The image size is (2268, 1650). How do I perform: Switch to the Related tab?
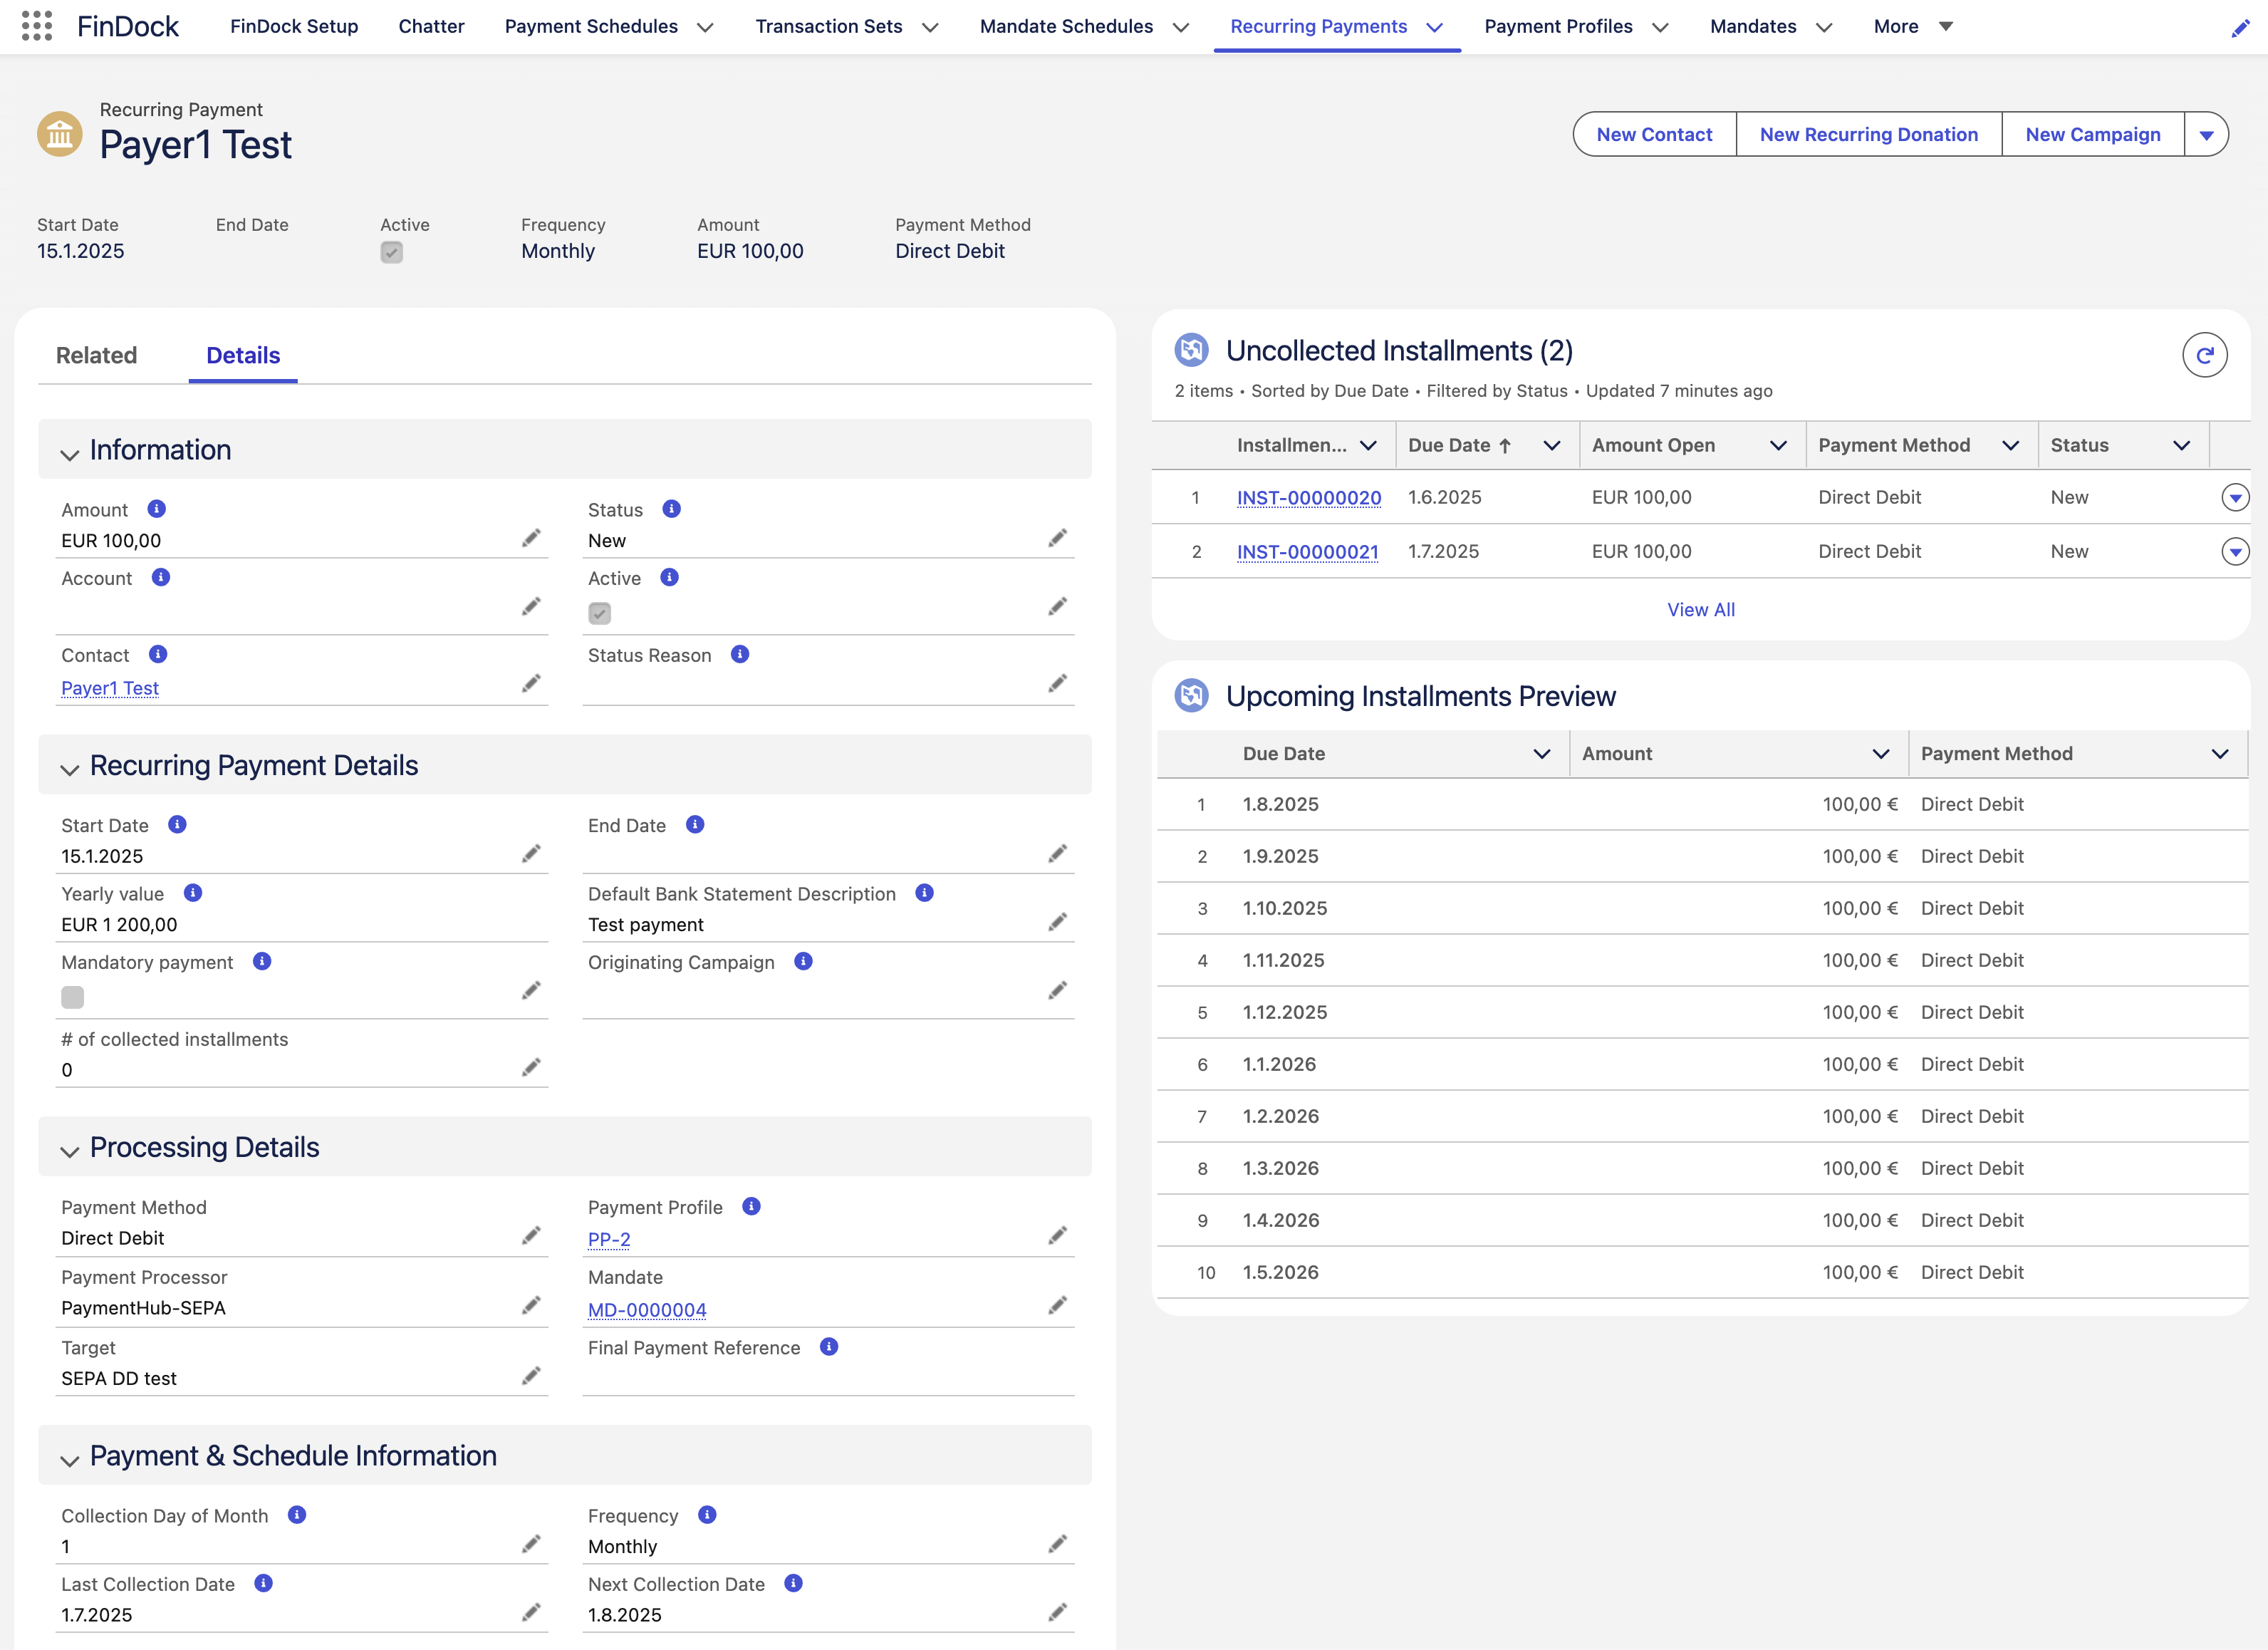96,355
